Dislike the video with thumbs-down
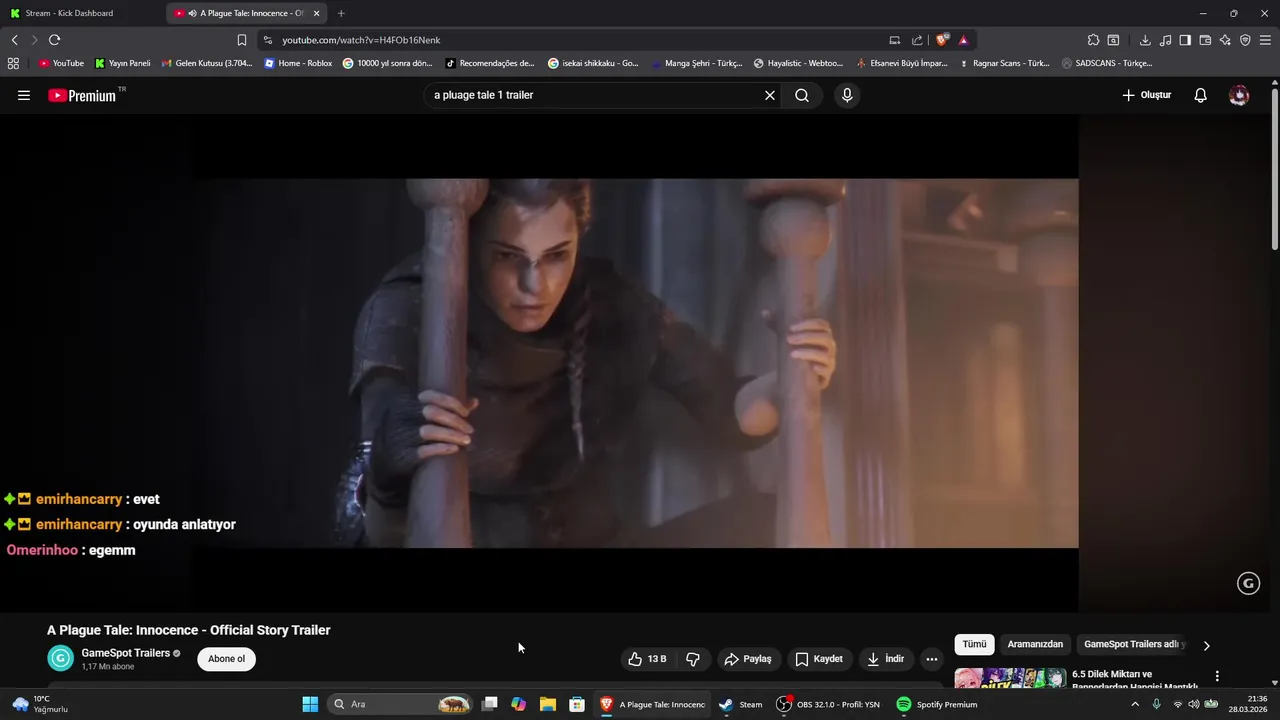 tap(693, 659)
